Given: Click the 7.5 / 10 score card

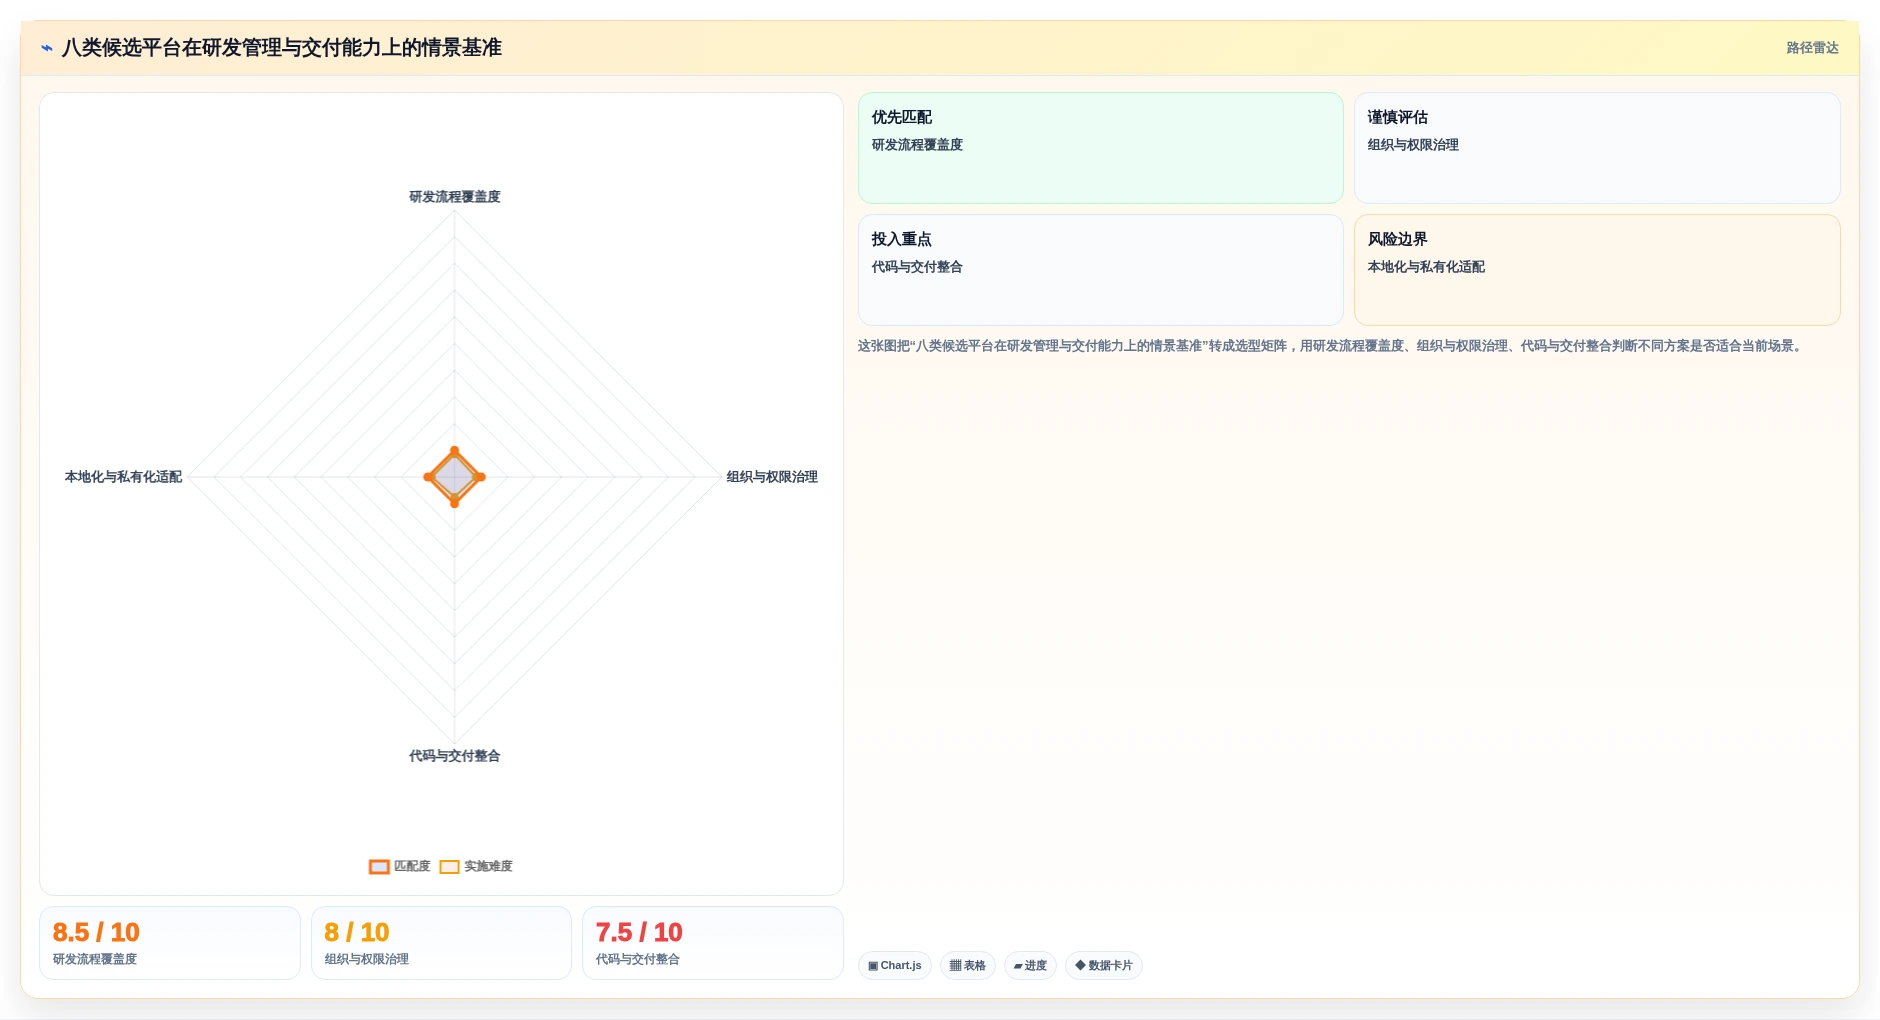Looking at the screenshot, I should 713,943.
